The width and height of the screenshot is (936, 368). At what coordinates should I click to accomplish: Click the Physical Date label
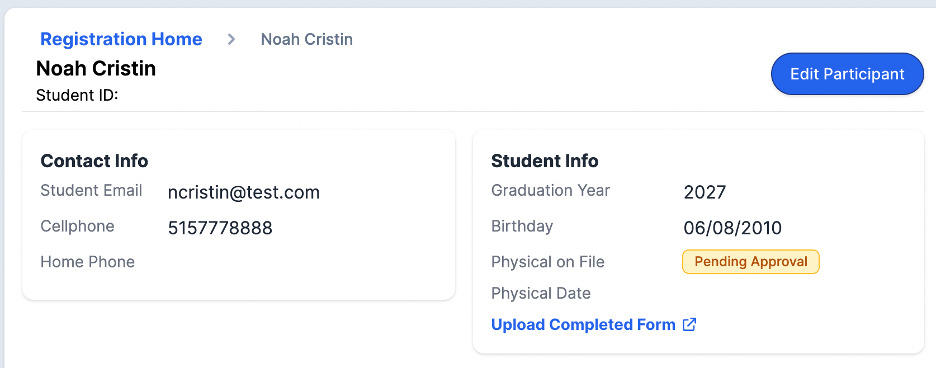541,293
